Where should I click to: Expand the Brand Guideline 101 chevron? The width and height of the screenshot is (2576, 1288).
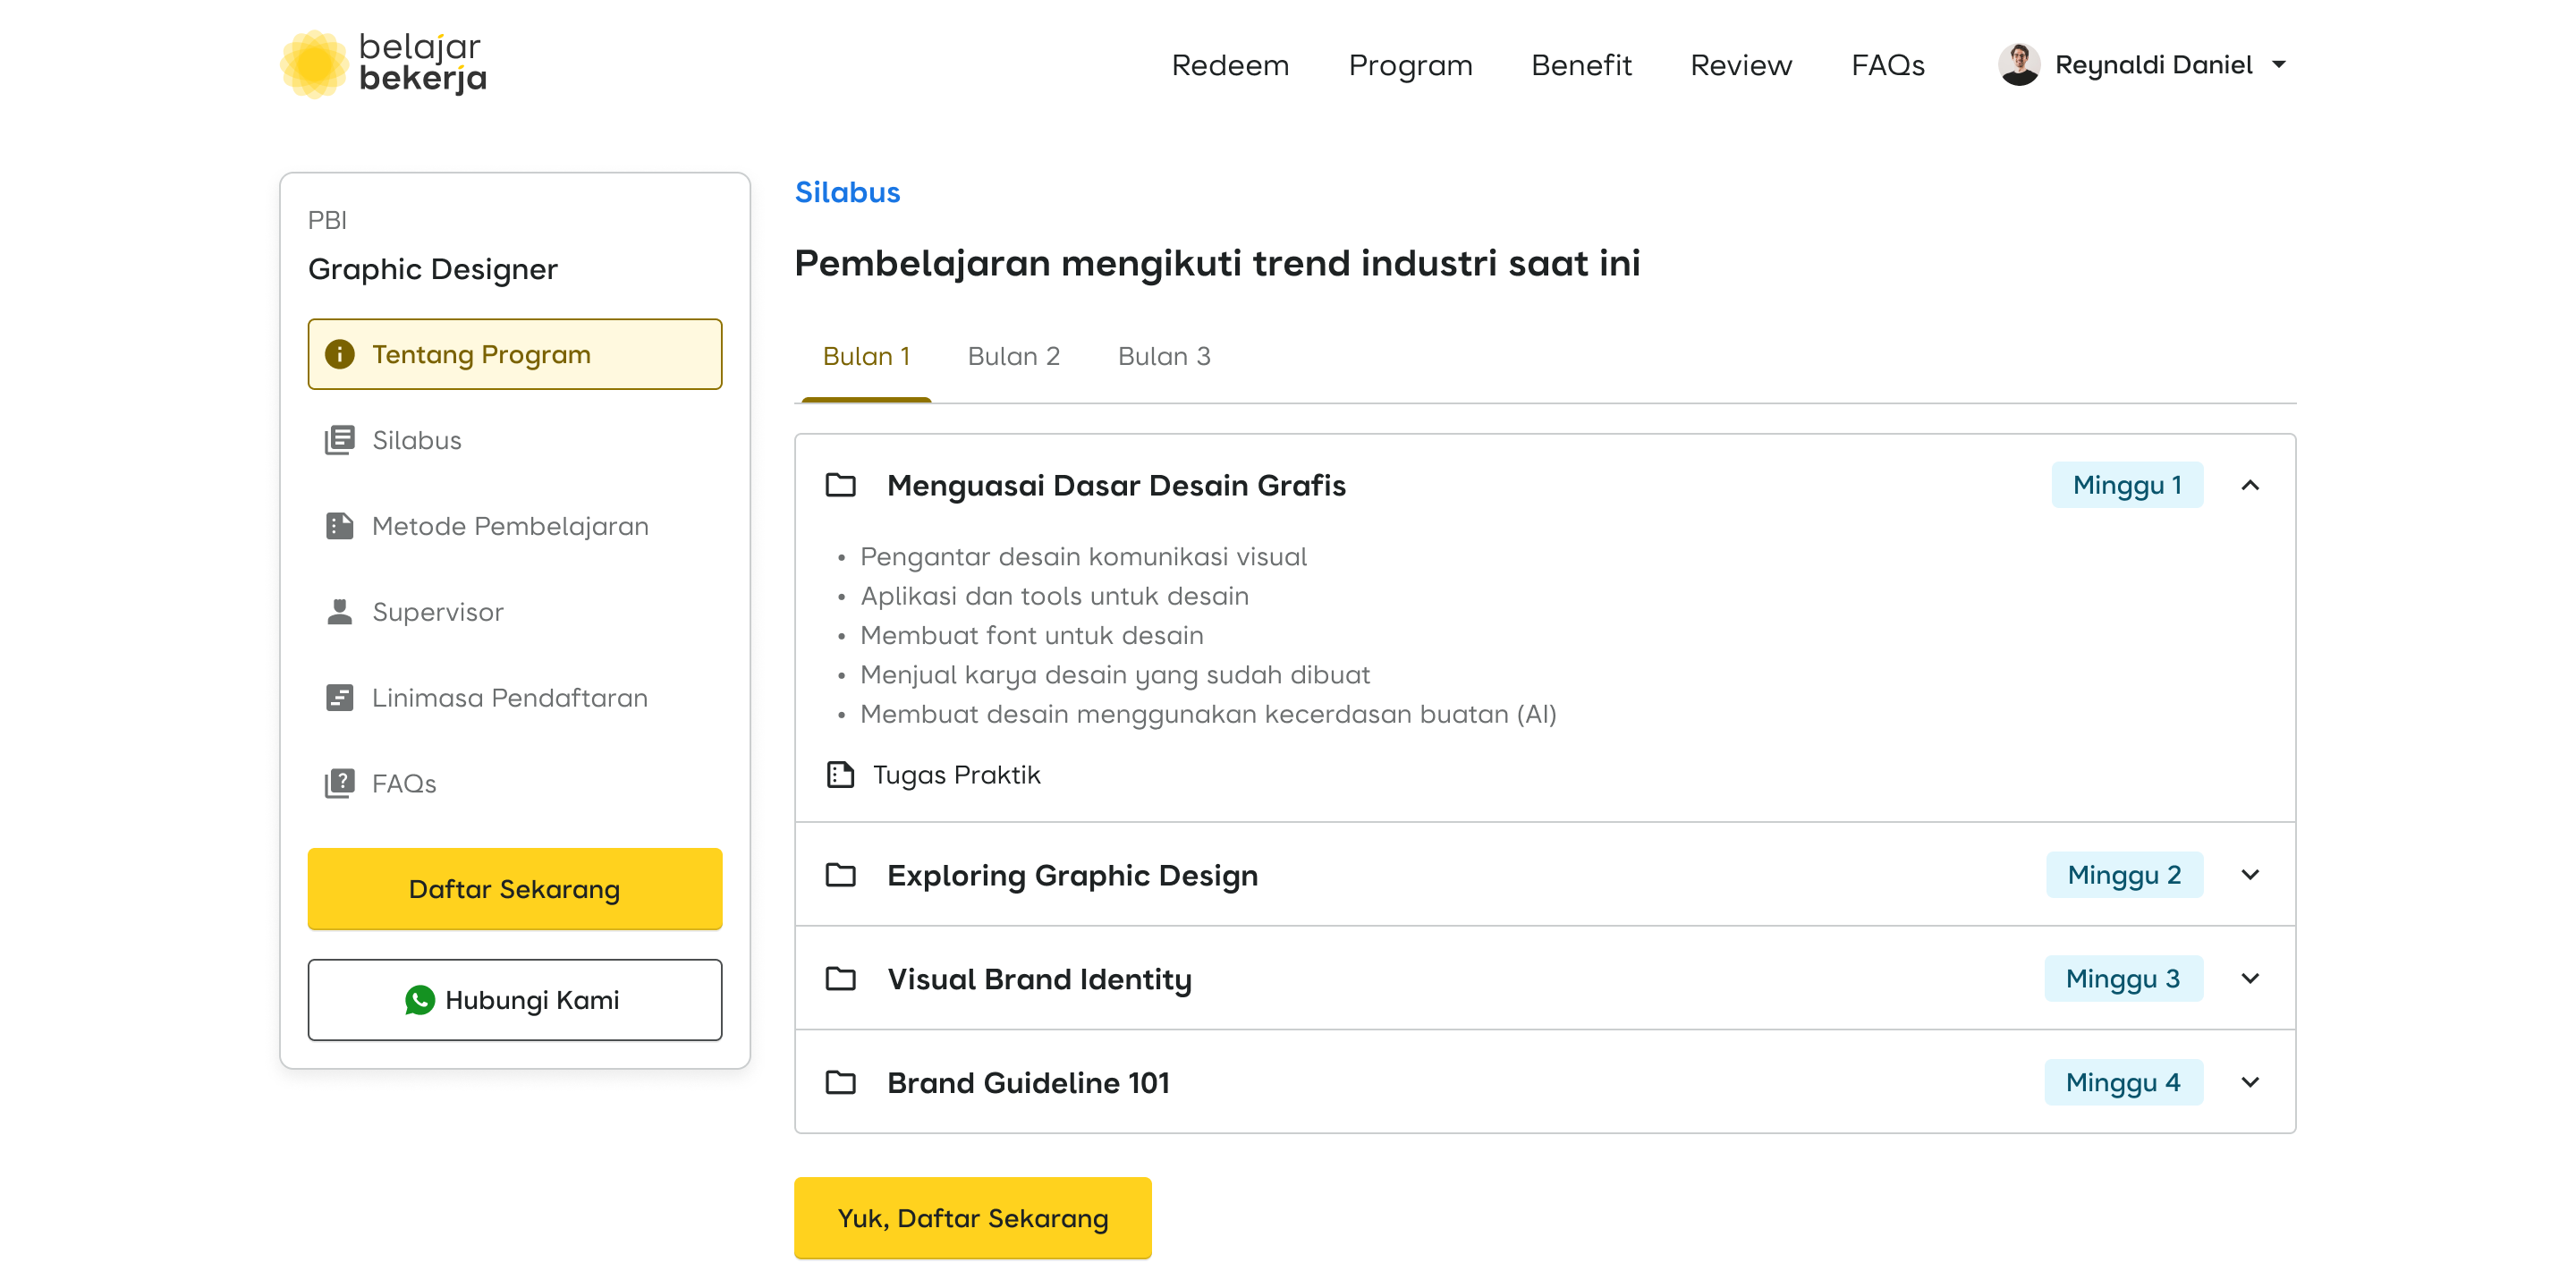tap(2250, 1083)
